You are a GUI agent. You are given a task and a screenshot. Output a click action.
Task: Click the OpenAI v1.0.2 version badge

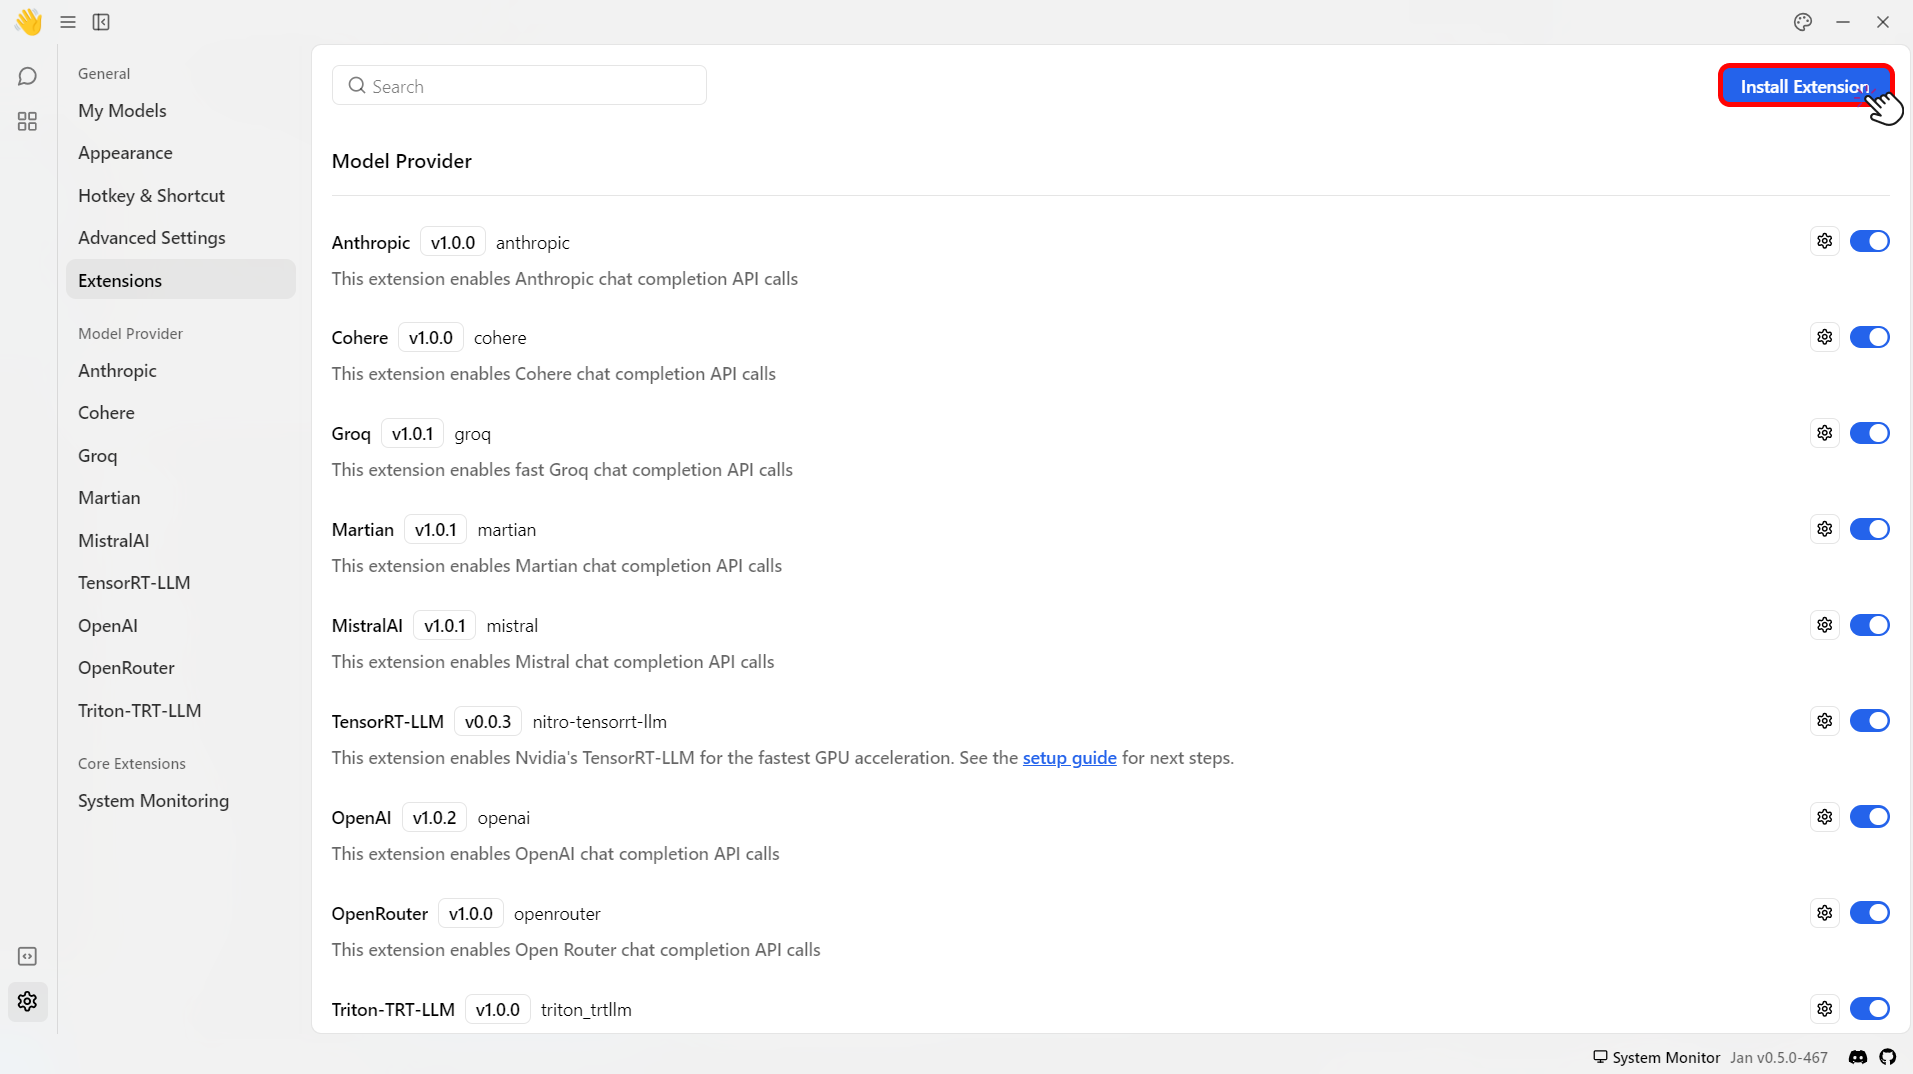(x=434, y=817)
